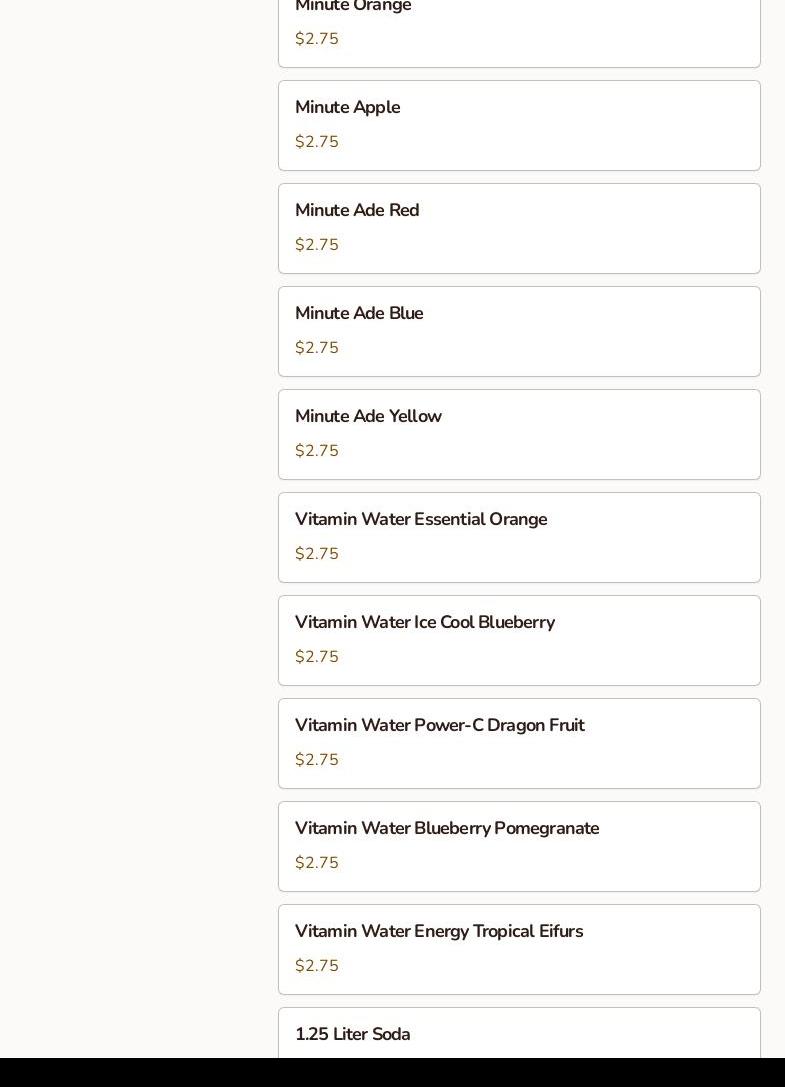Viewport: 785px width, 1087px height.
Task: Click the Blueberry Pomegranate $2.75 price
Action: (x=317, y=863)
